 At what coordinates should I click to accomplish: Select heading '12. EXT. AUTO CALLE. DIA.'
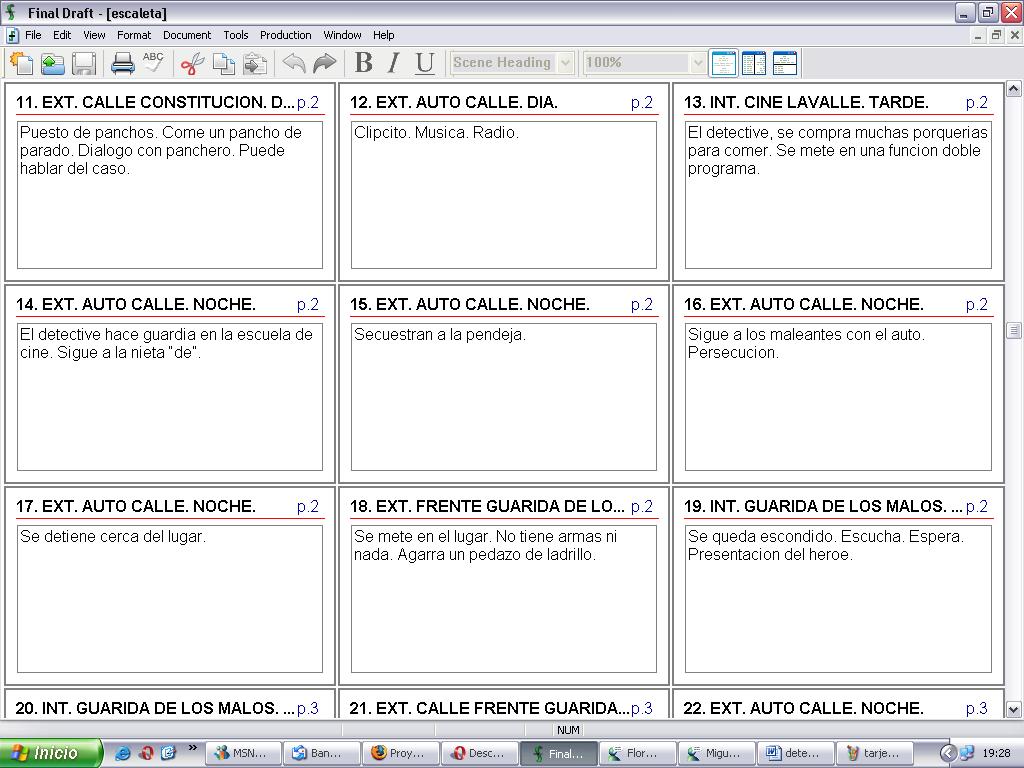[454, 103]
